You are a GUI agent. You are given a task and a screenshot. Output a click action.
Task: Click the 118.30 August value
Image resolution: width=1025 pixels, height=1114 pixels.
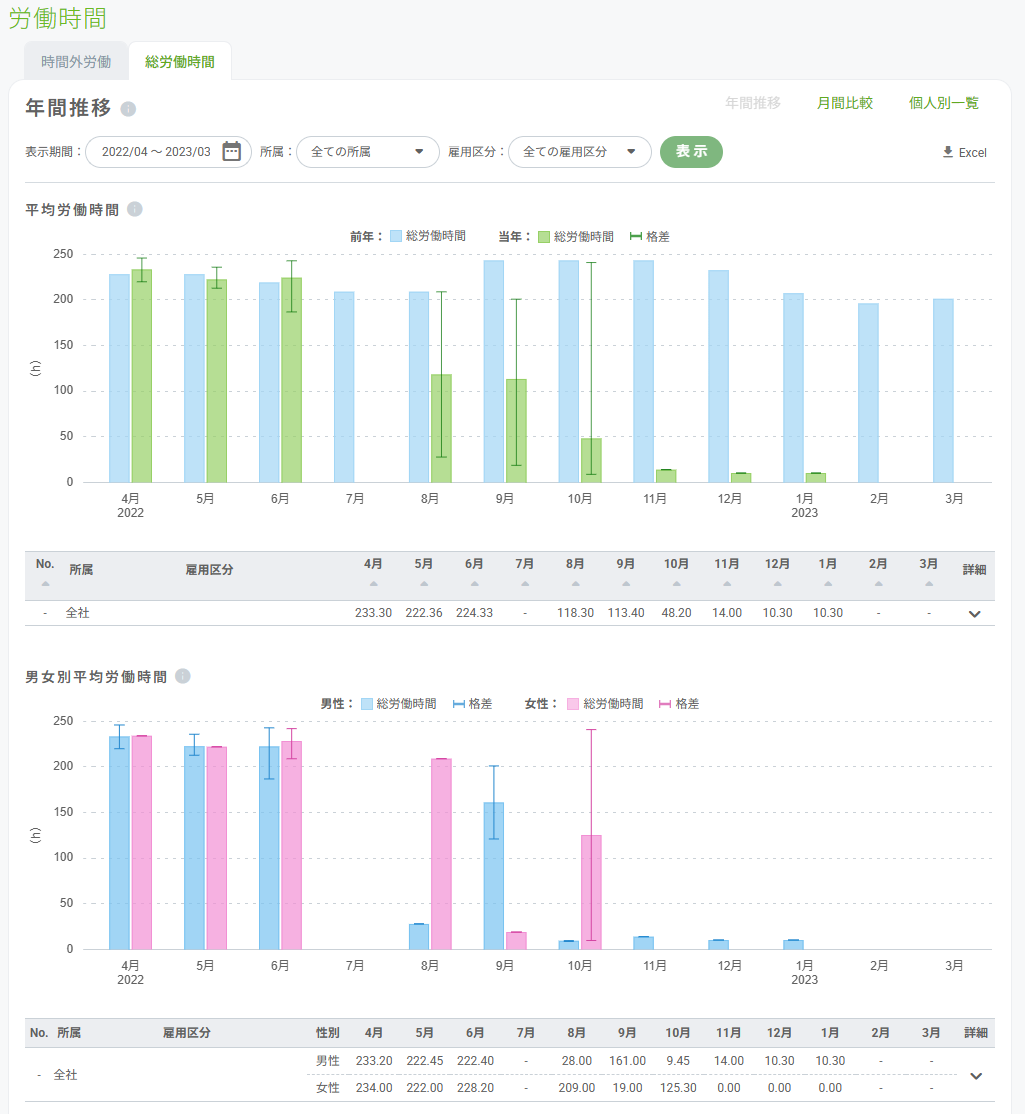tap(575, 612)
